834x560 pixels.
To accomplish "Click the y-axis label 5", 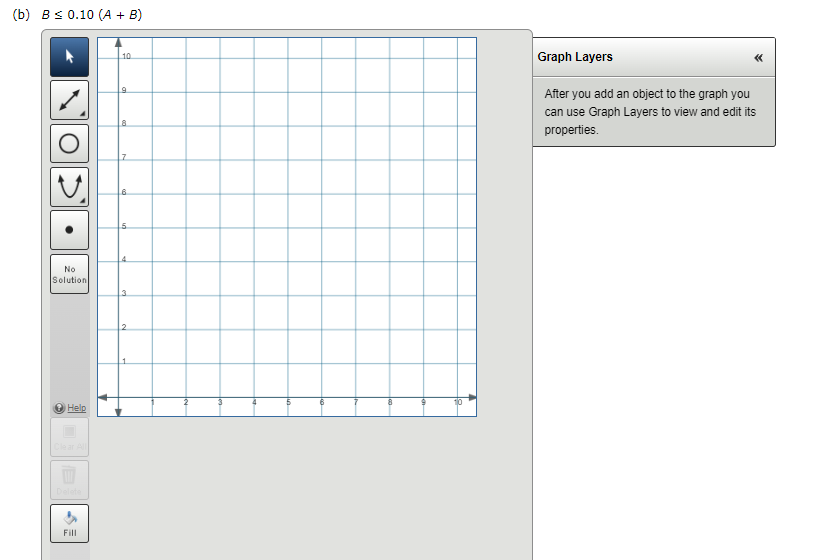I will click(124, 226).
